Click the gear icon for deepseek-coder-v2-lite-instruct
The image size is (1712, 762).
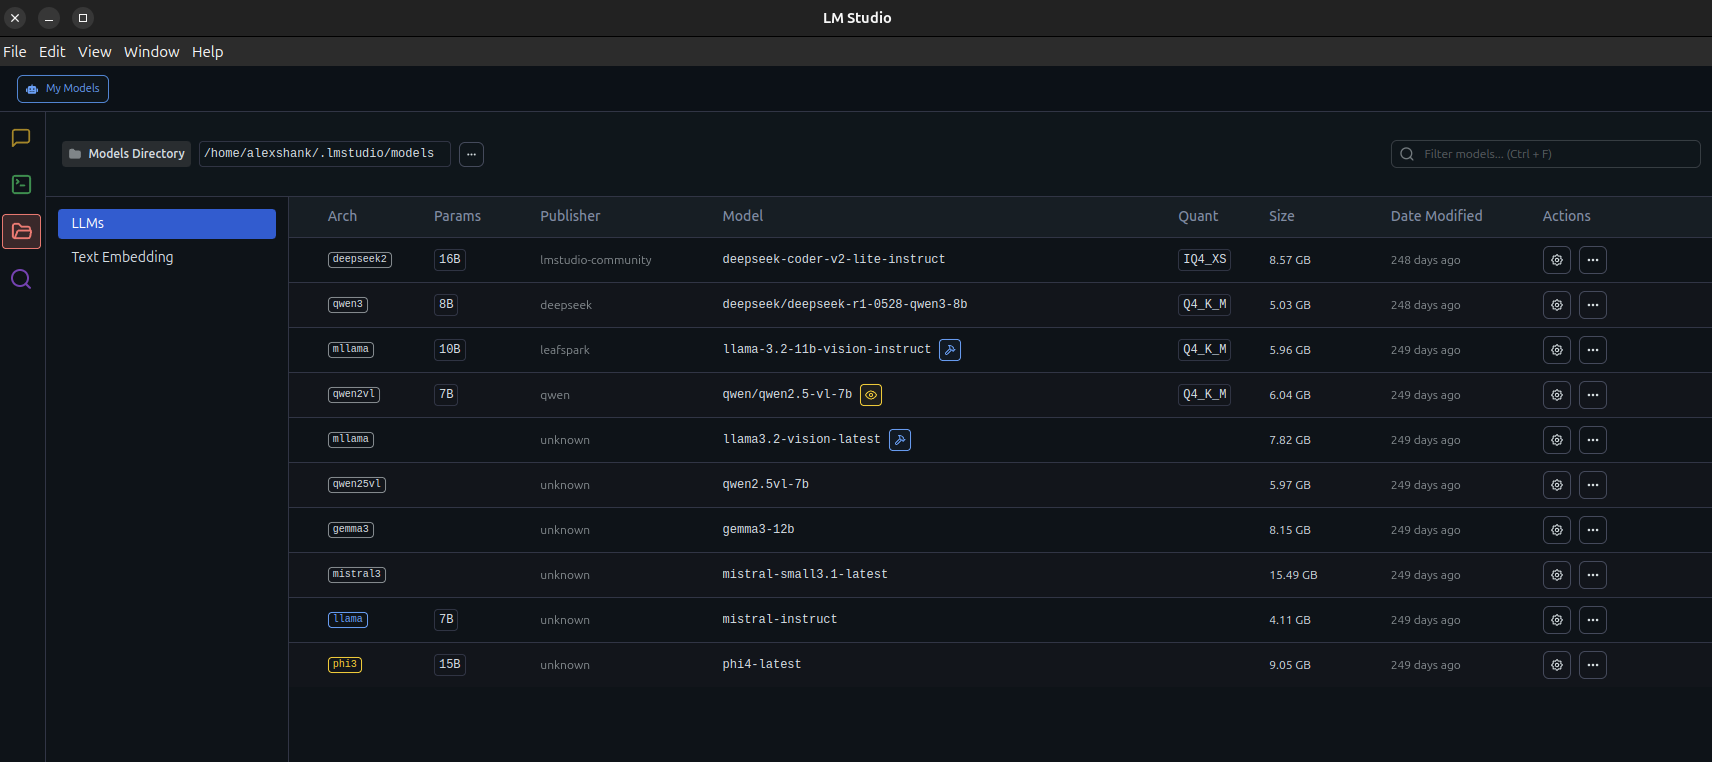[1556, 260]
